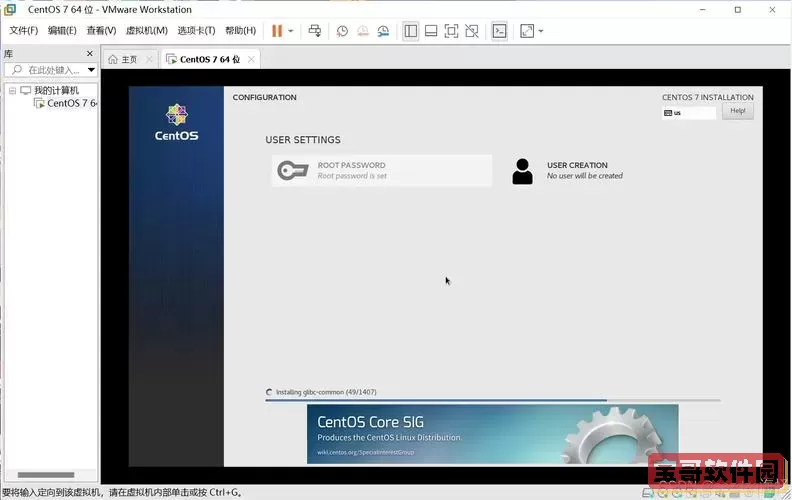Close the 库 library panel
This screenshot has height=500, width=792.
[90, 54]
